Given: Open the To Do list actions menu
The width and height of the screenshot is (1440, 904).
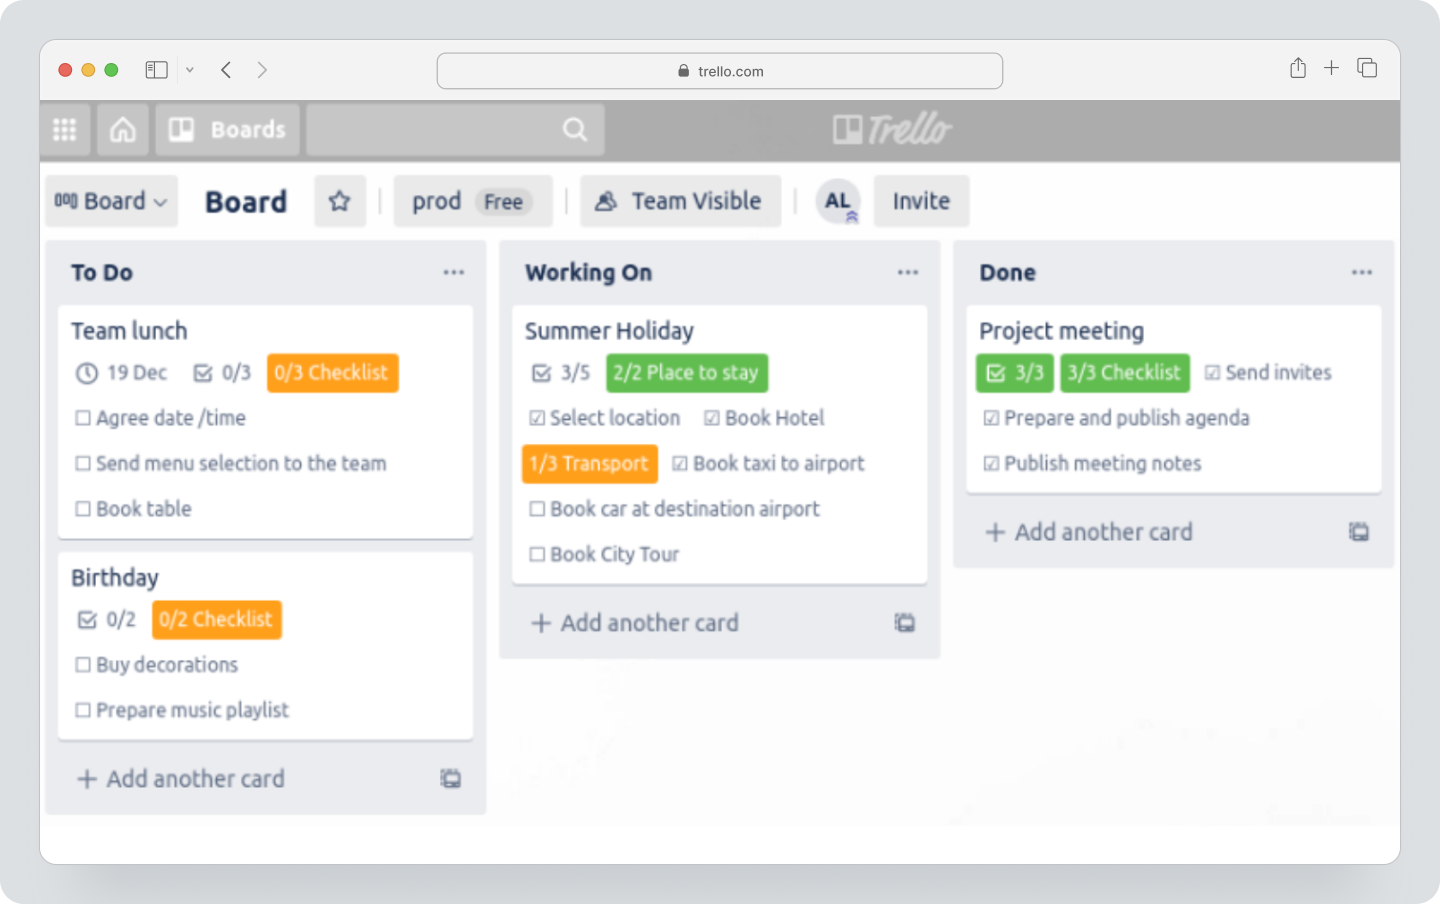Looking at the screenshot, I should click(454, 272).
